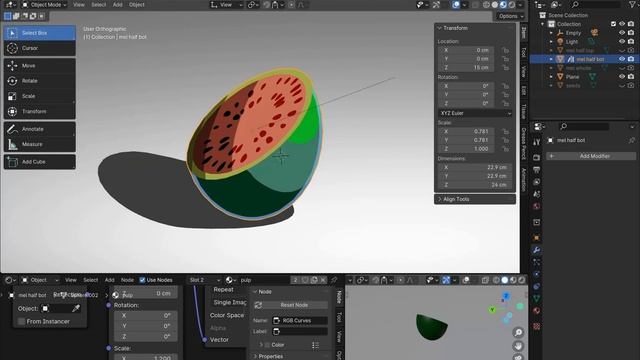Open the Options dropdown in viewport
The image size is (640, 360).
[511, 16]
